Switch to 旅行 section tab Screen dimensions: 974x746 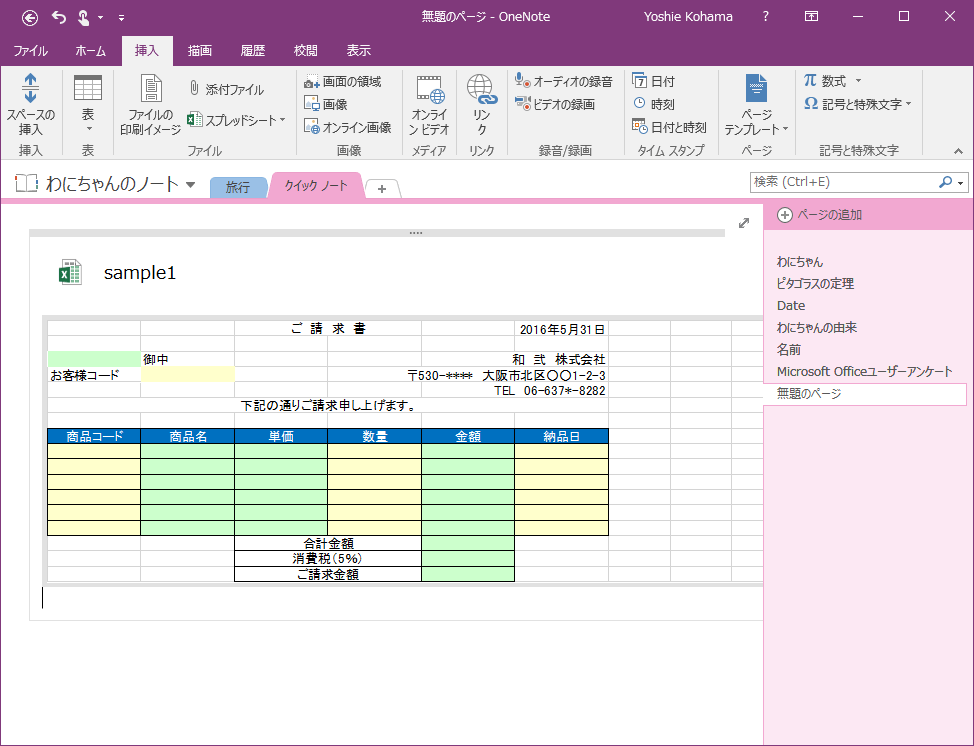pyautogui.click(x=238, y=187)
